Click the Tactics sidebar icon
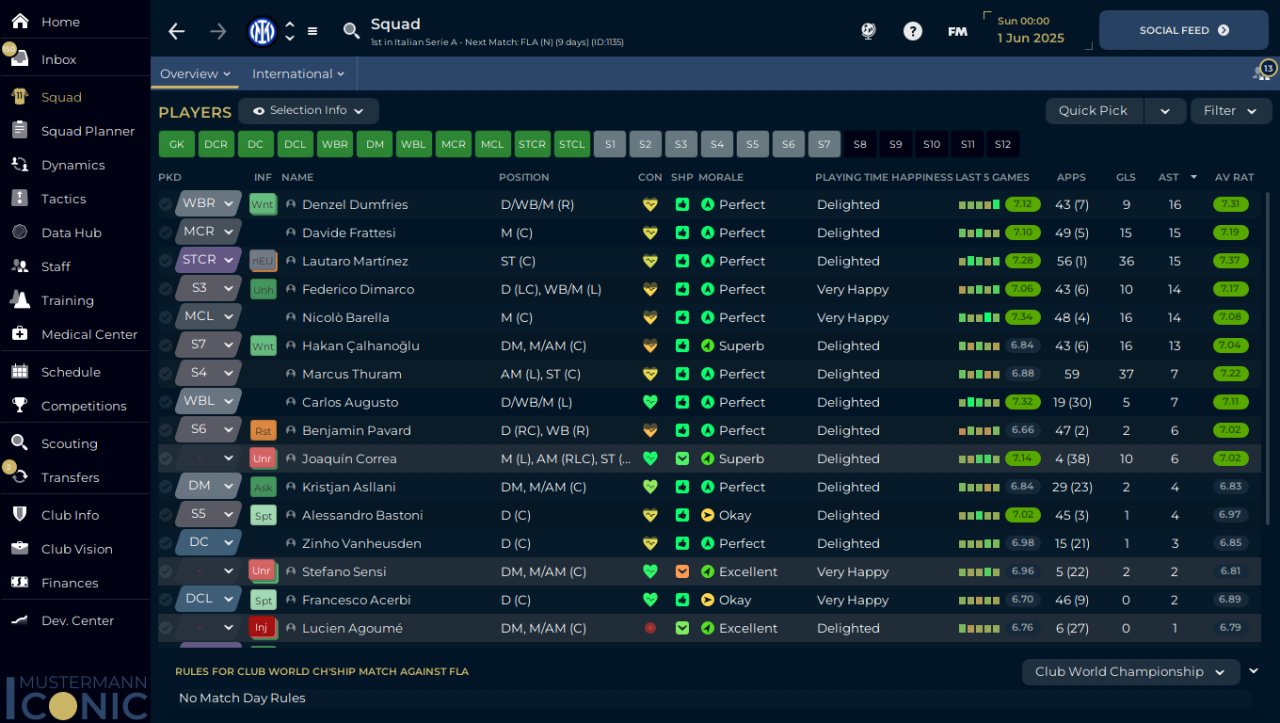 coord(20,199)
